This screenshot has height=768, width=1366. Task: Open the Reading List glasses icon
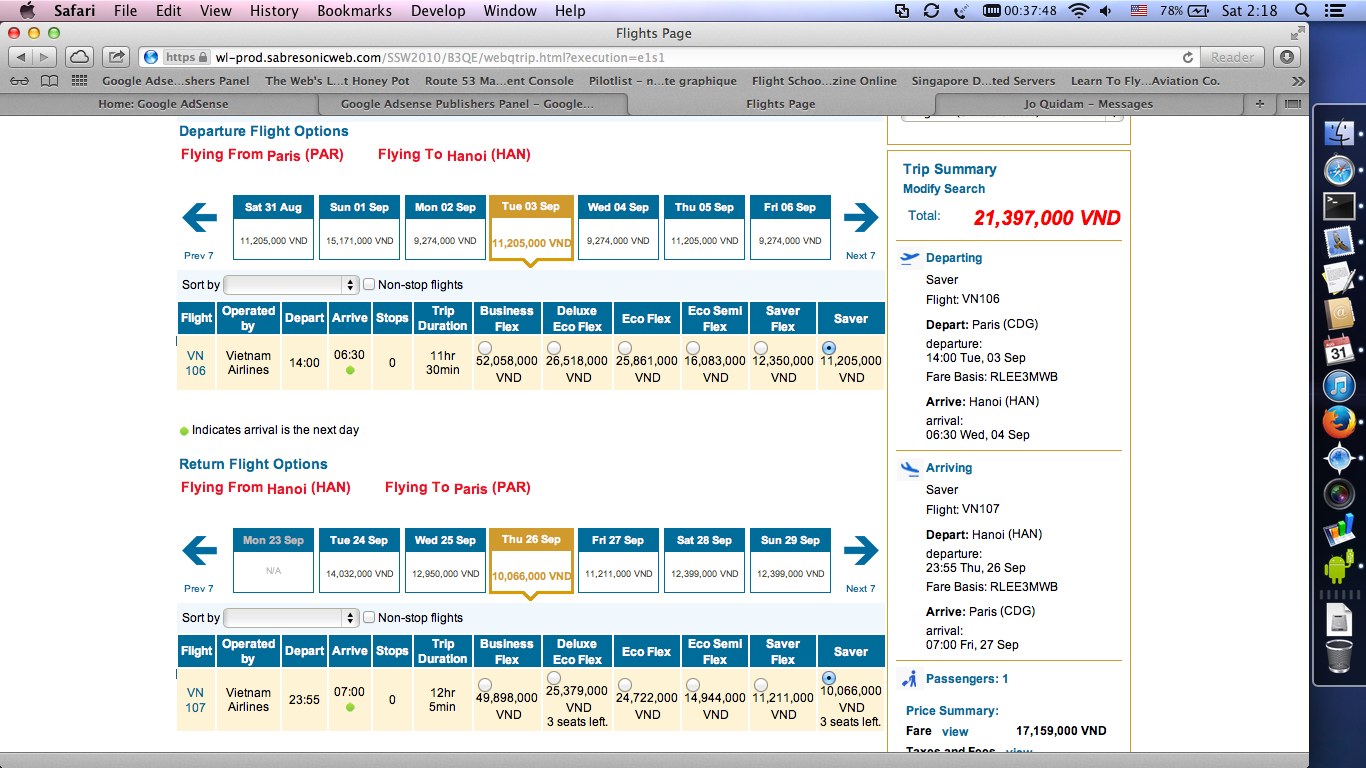19,81
